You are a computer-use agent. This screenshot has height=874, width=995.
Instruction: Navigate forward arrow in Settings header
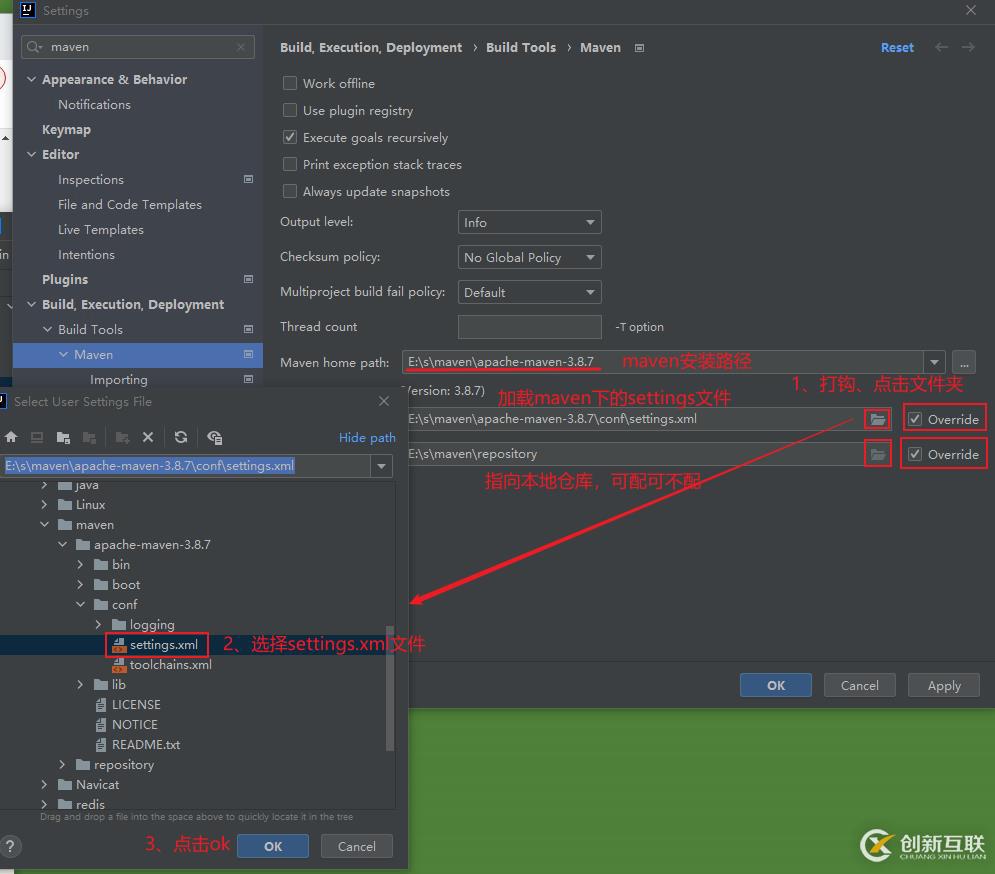[x=968, y=48]
